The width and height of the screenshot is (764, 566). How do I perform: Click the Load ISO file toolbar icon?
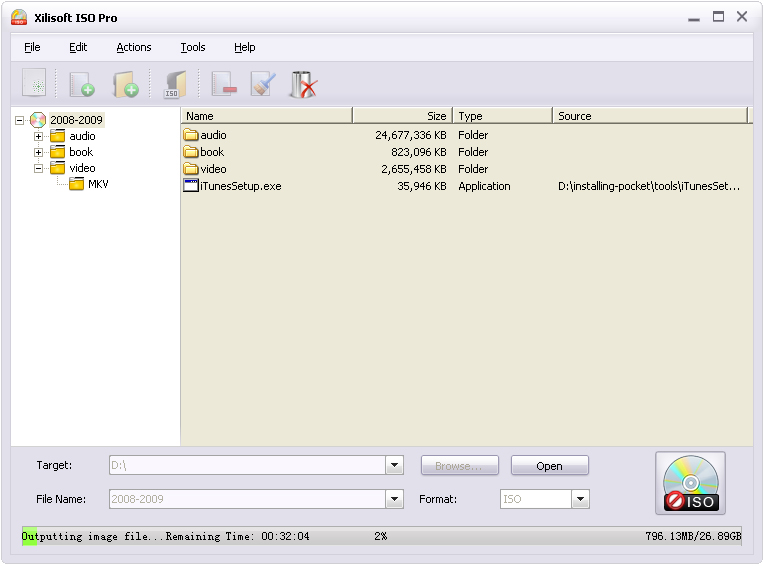tap(174, 83)
